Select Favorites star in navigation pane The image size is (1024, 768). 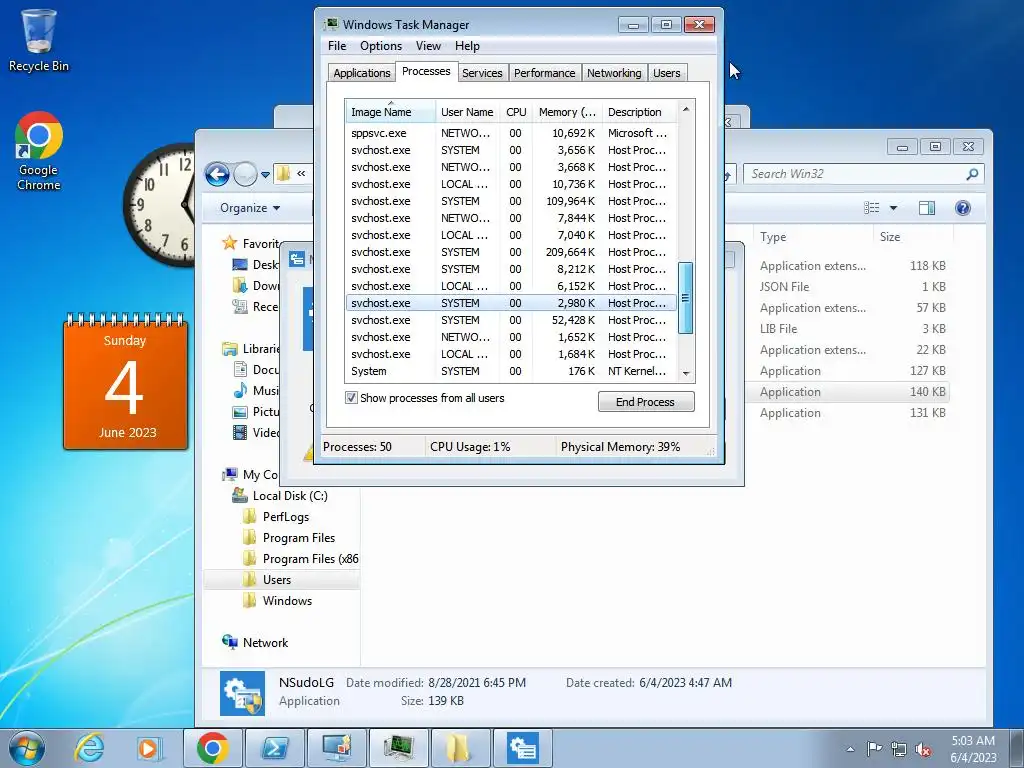pyautogui.click(x=230, y=243)
